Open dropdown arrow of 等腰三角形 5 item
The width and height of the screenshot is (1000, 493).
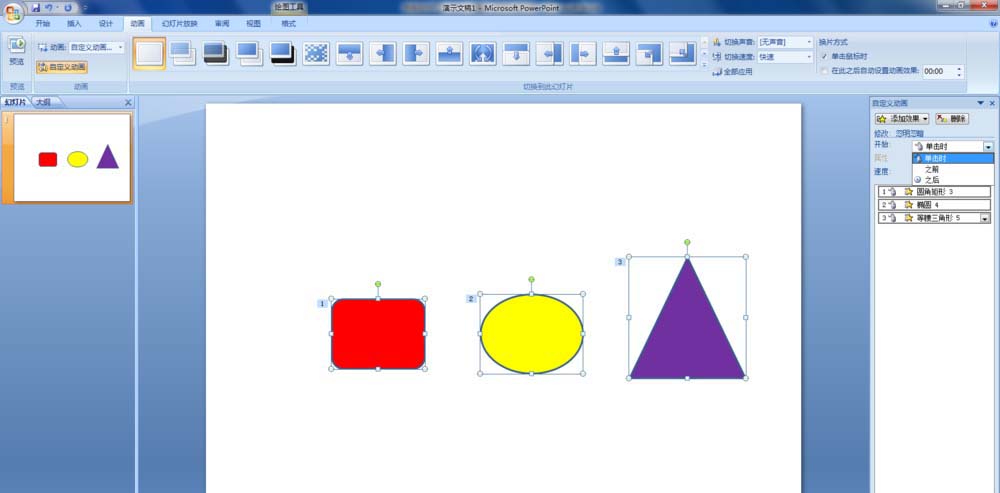pyautogui.click(x=985, y=218)
